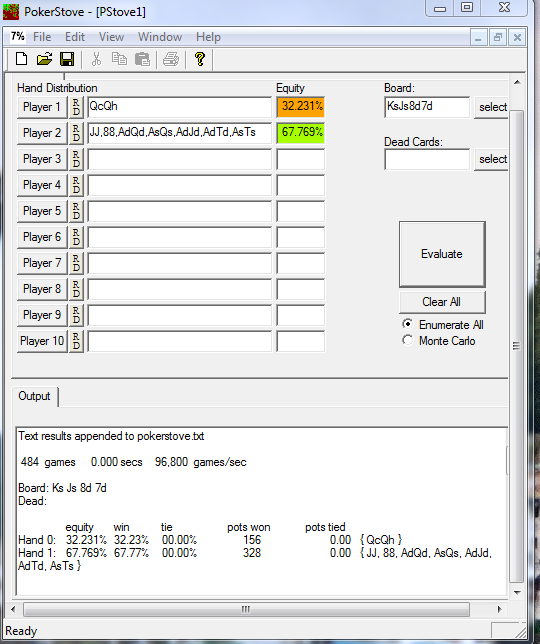Screen dimensions: 540x644
Task: Click the inner document restore button in menu bar
Action: coord(497,37)
